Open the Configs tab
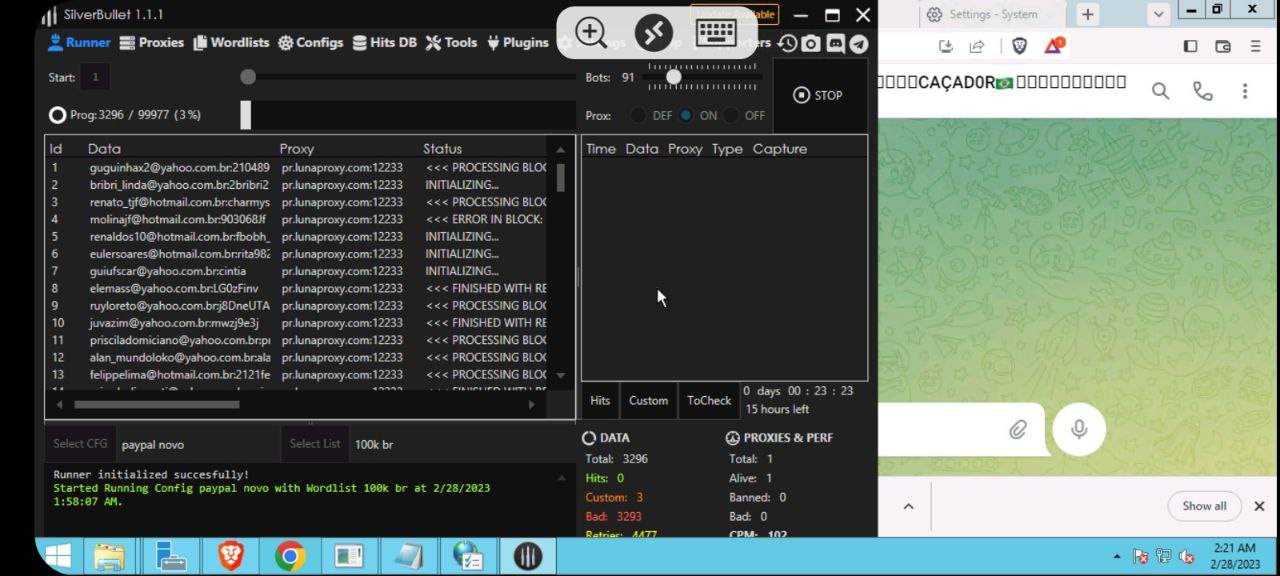 (311, 43)
